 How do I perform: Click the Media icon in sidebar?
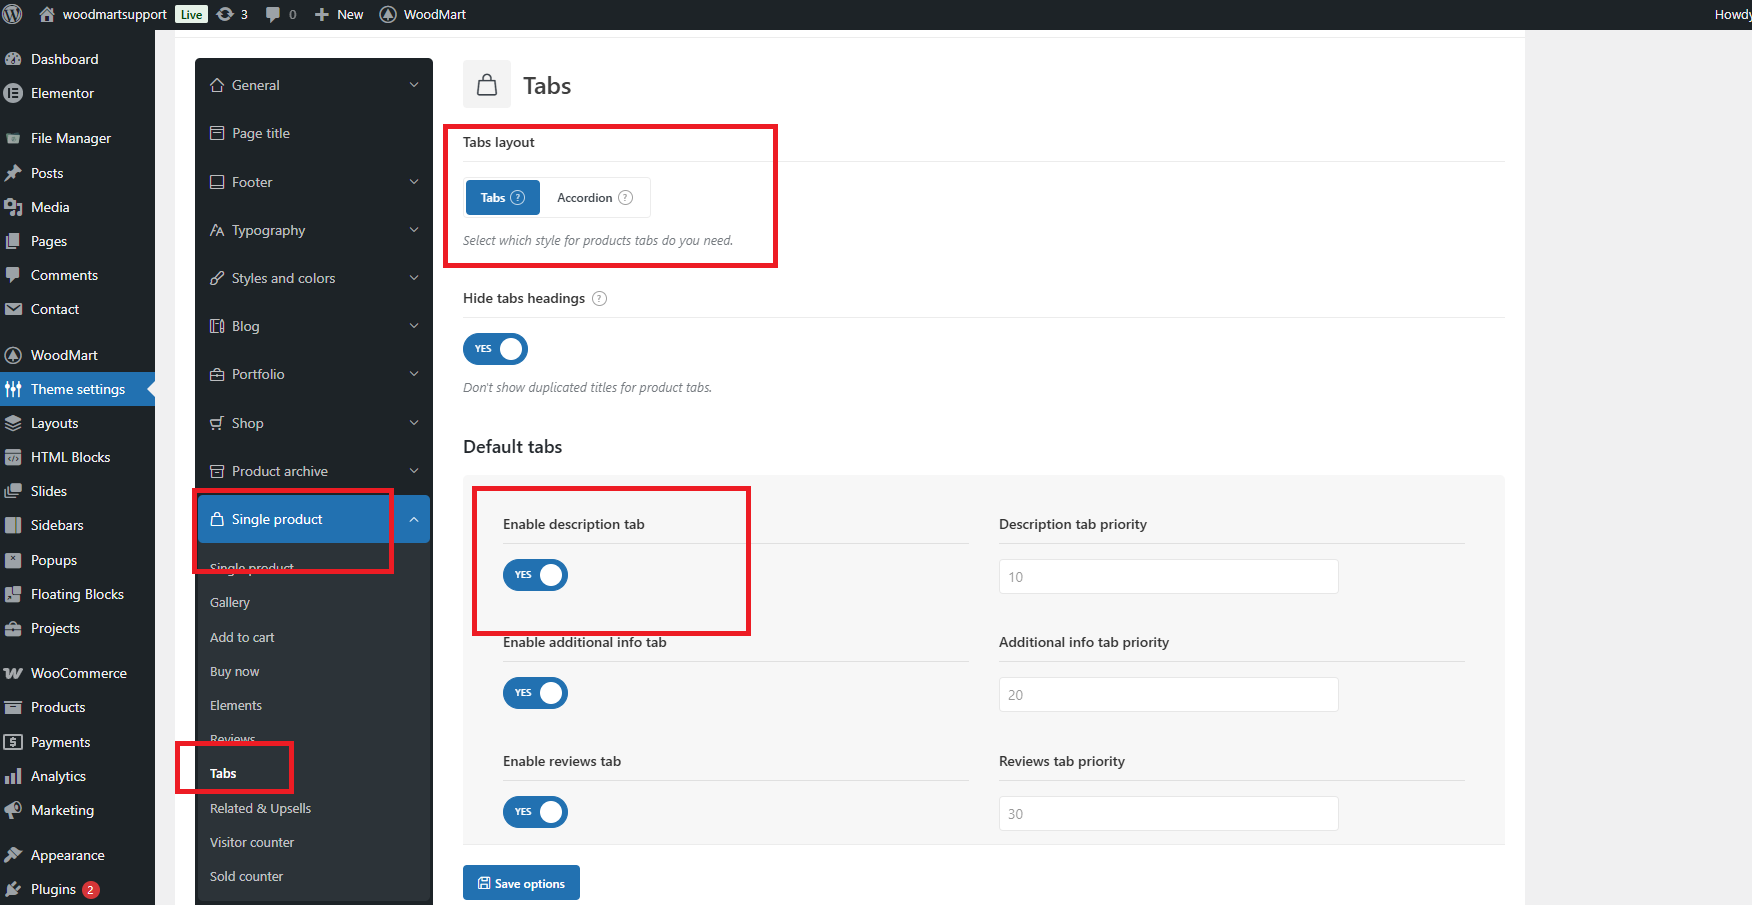pyautogui.click(x=13, y=207)
